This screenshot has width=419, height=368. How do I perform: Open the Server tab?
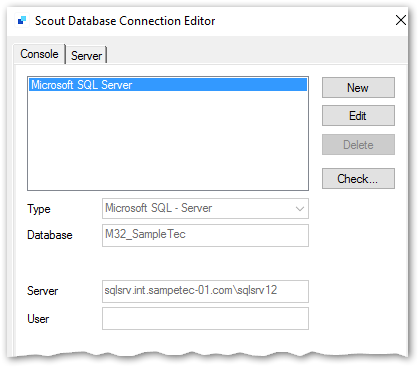tap(86, 56)
